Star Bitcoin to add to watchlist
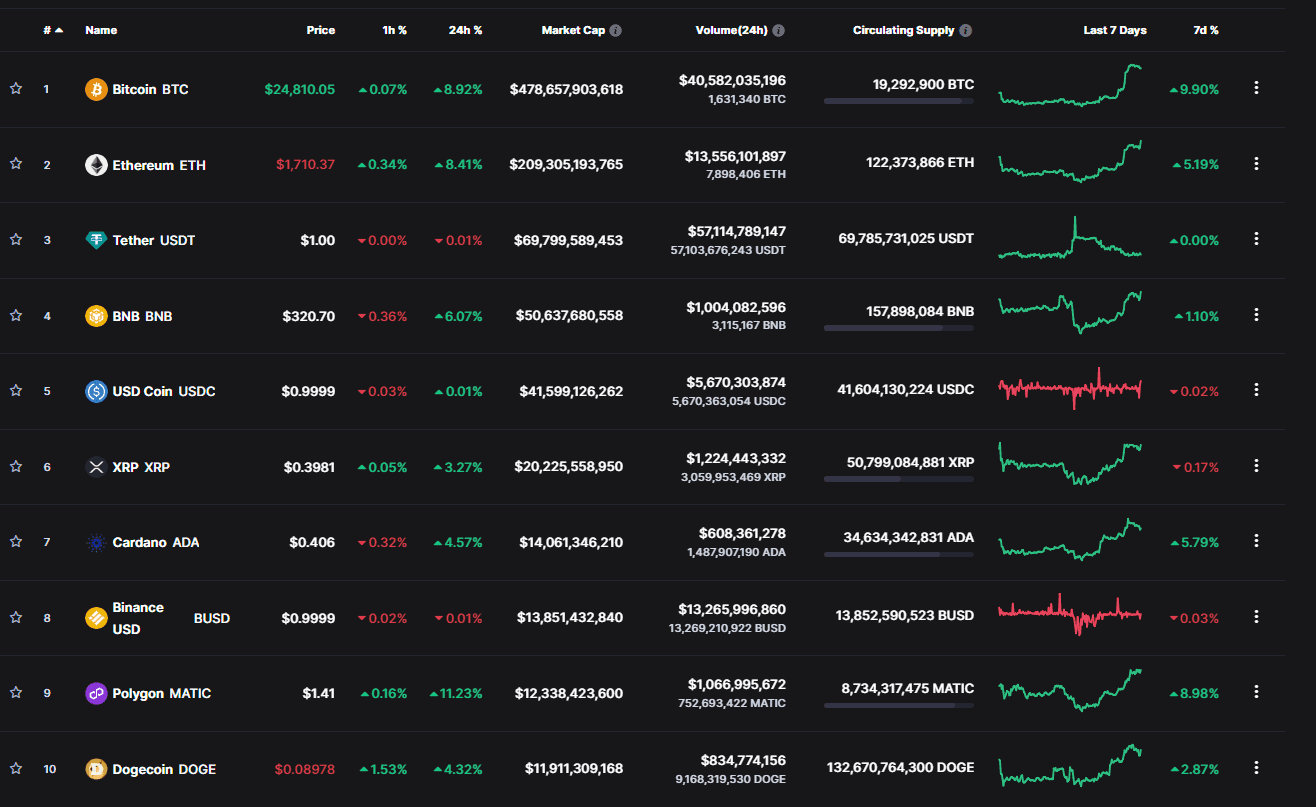The width and height of the screenshot is (1316, 807). click(x=16, y=89)
